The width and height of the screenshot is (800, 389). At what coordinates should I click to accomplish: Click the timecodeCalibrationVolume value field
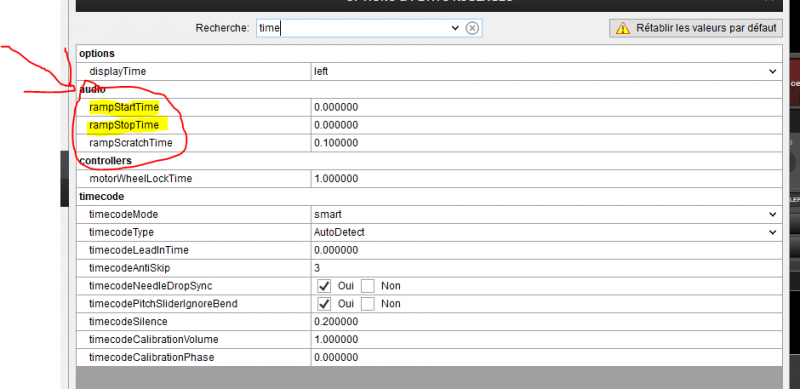tap(546, 339)
